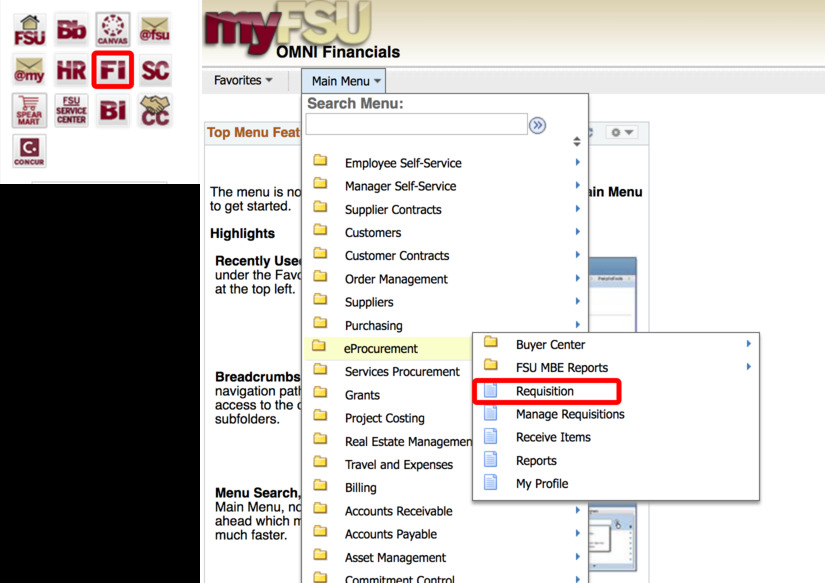Click the eProcurement folder icon
The height and width of the screenshot is (583, 825).
319,346
